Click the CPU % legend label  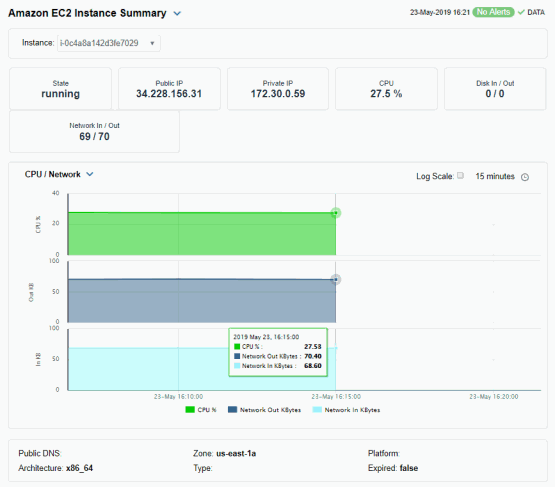(x=207, y=410)
